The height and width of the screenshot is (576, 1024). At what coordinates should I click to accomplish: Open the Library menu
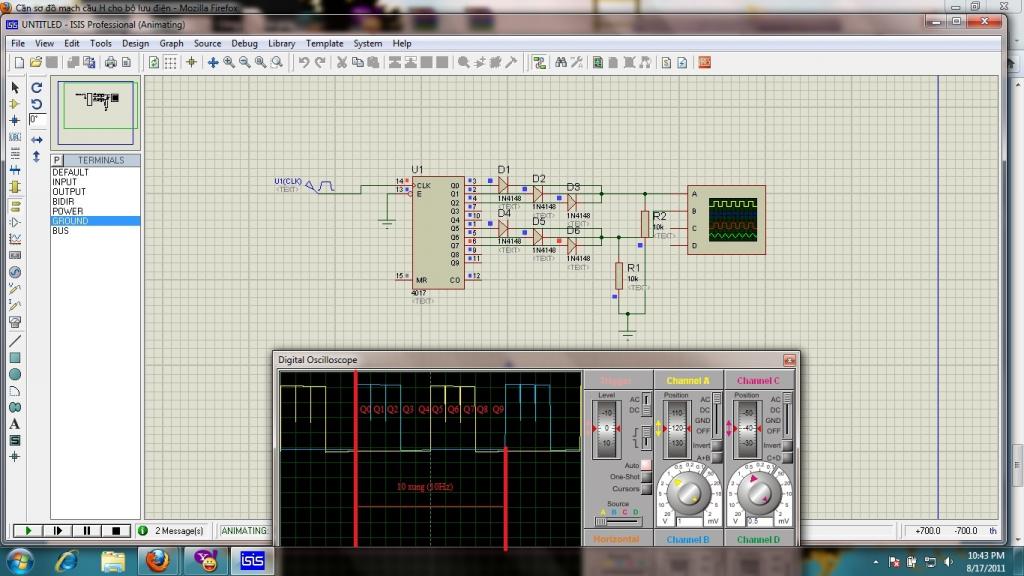[281, 43]
